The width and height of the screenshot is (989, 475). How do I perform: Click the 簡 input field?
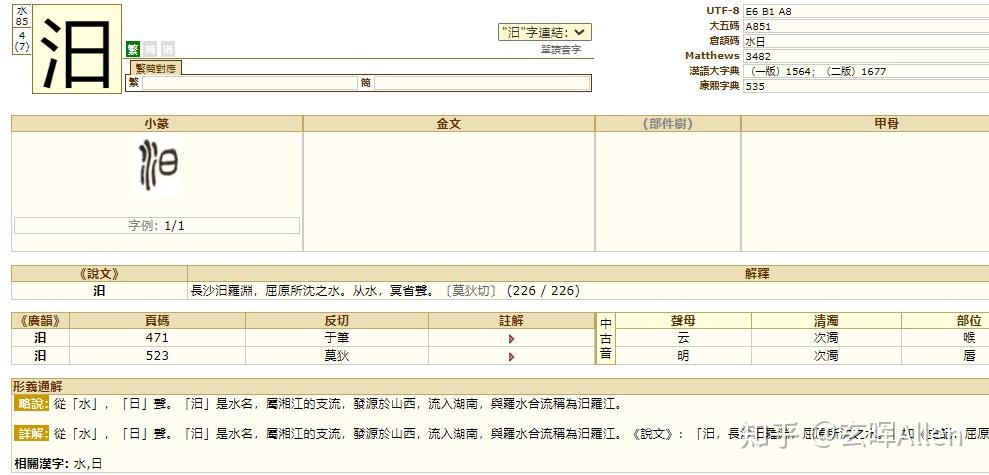(x=482, y=83)
